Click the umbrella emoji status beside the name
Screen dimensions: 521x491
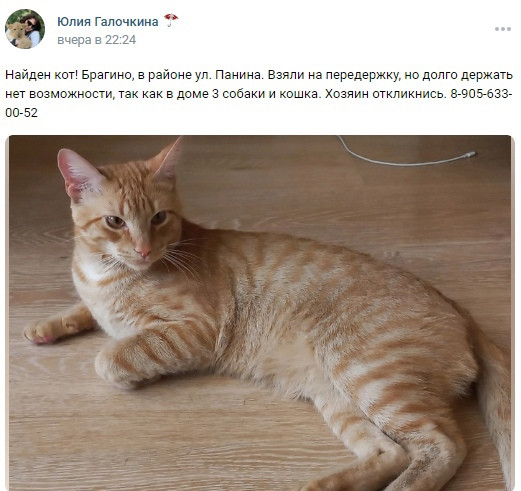[171, 21]
